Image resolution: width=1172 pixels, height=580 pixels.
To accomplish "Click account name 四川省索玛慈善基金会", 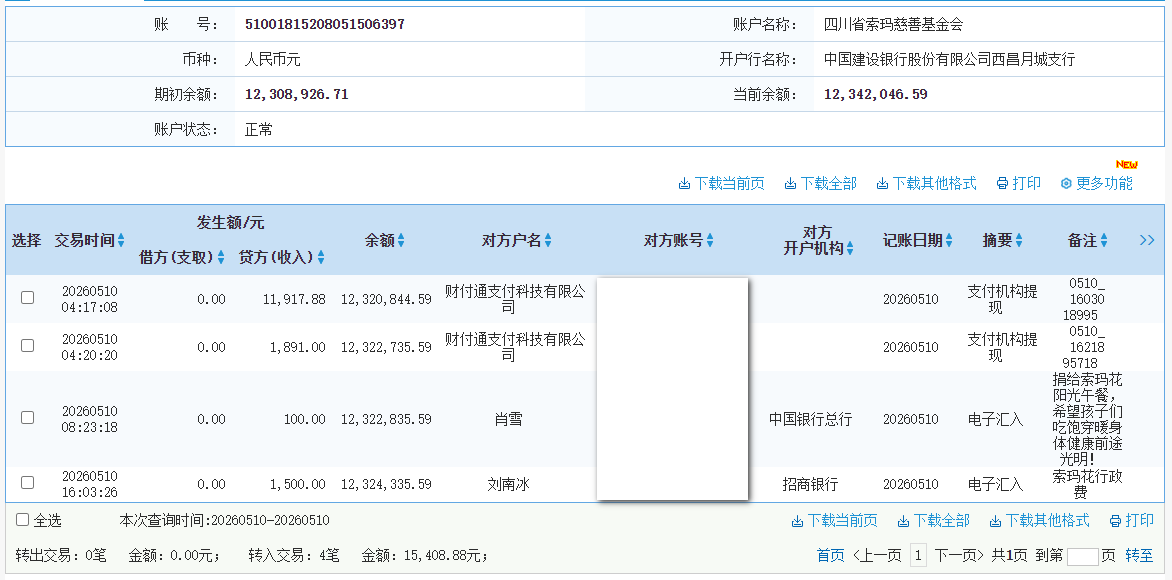I will tap(894, 25).
